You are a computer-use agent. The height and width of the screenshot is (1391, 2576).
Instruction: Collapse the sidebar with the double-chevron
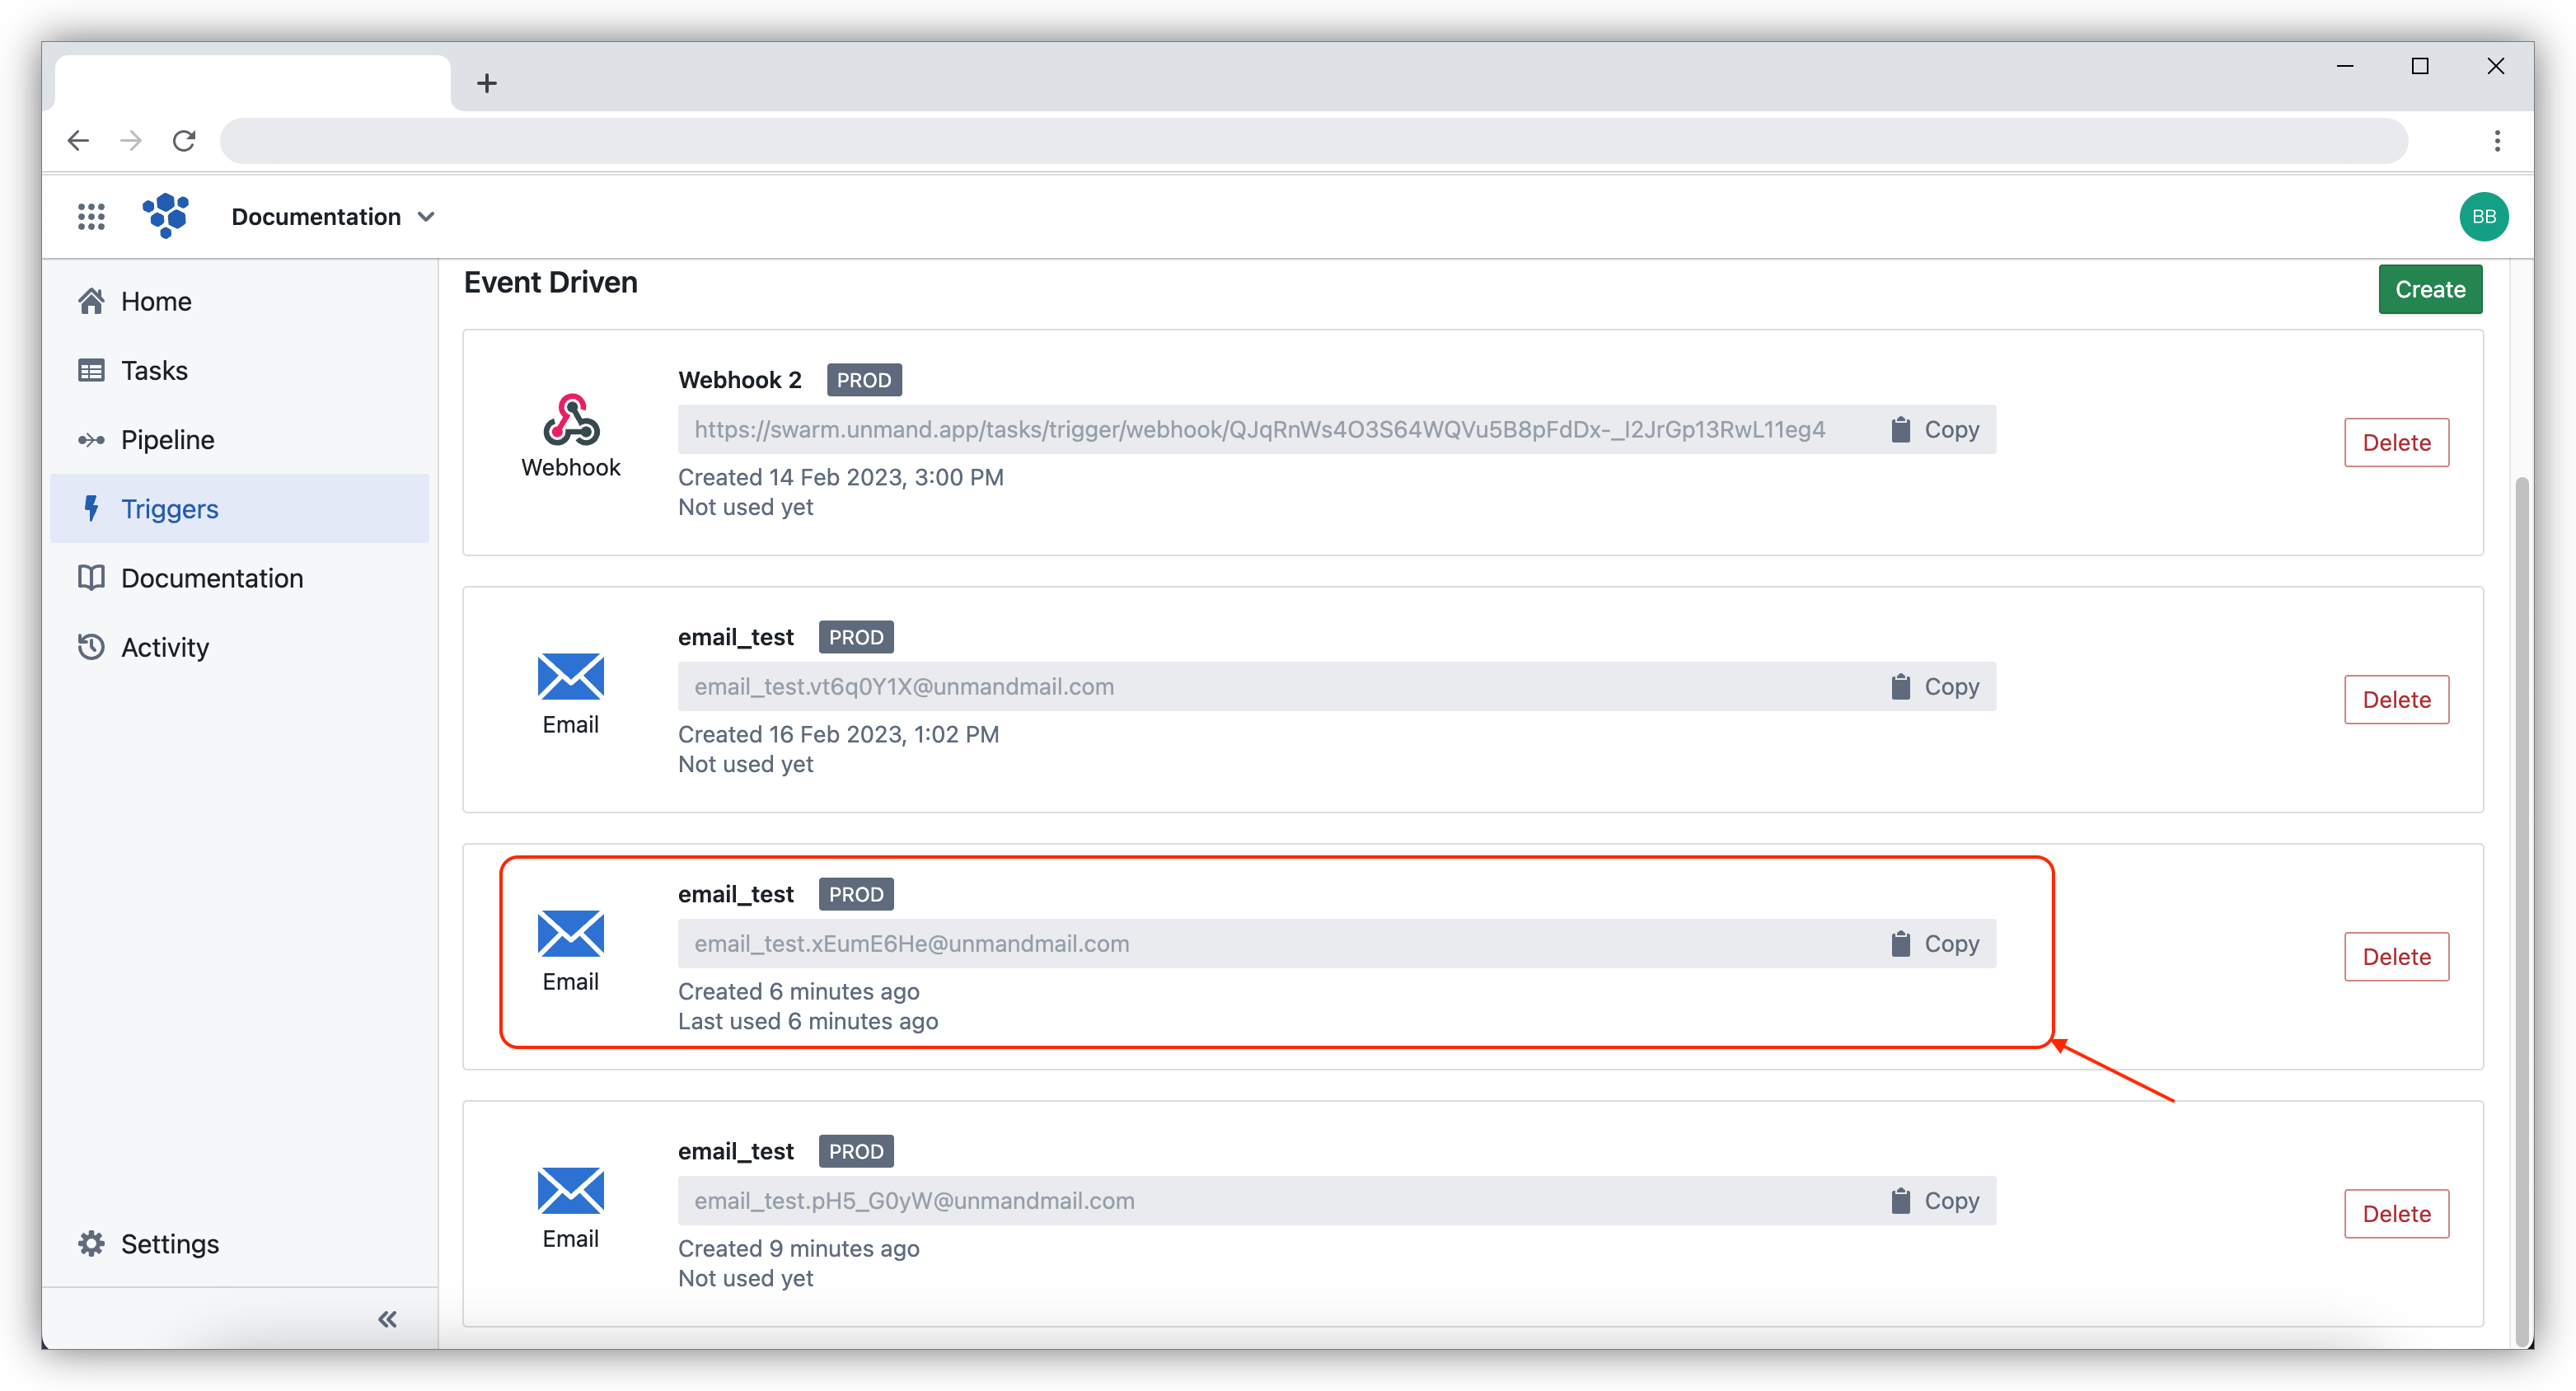coord(386,1318)
